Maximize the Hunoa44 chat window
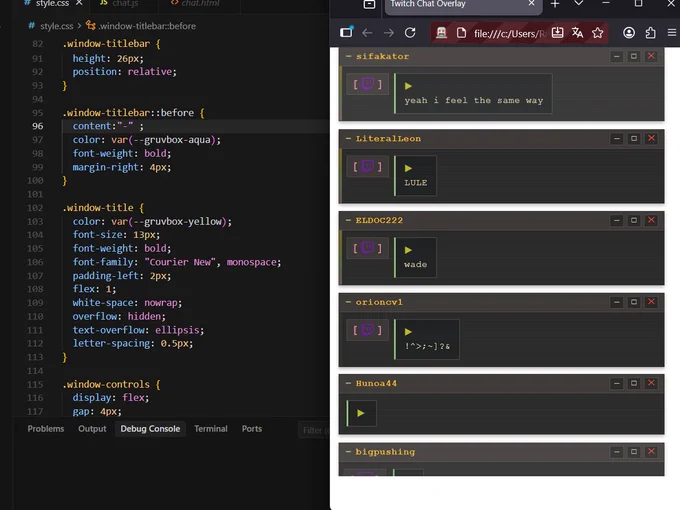 coord(634,383)
